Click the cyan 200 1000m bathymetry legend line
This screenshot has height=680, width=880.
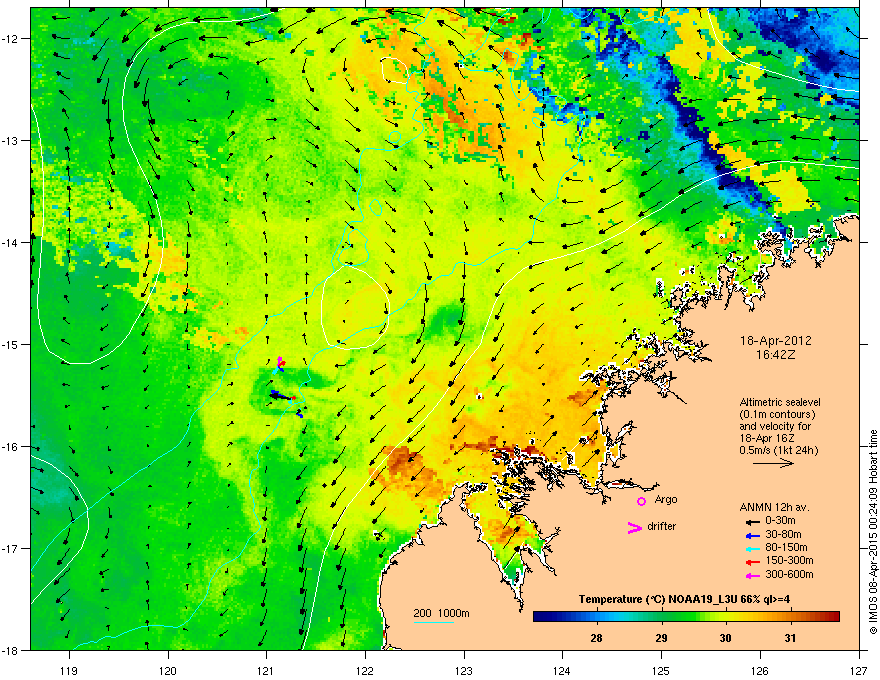[x=433, y=622]
